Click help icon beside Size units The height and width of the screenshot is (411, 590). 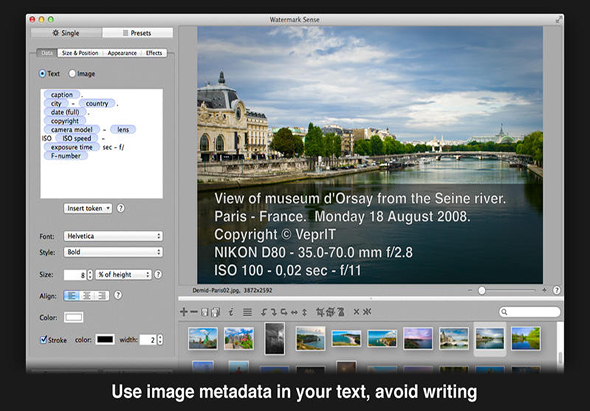(158, 274)
